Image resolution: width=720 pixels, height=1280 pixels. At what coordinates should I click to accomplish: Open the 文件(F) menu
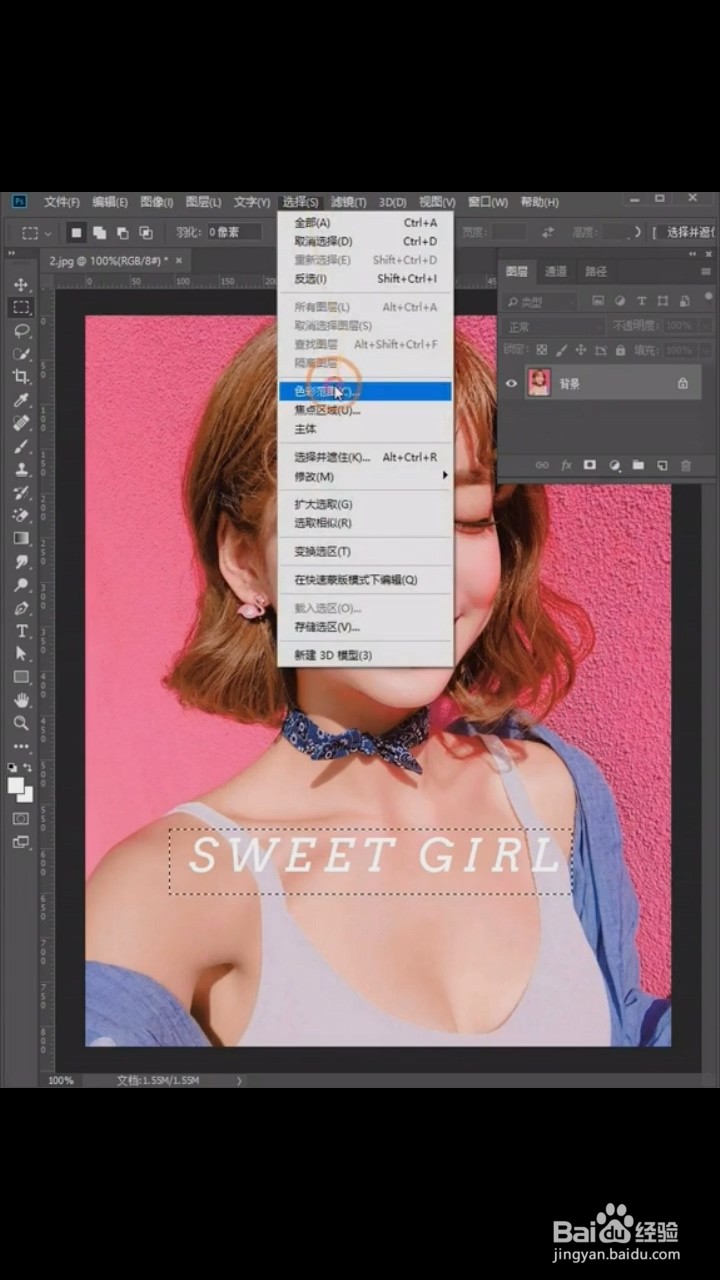tap(61, 202)
